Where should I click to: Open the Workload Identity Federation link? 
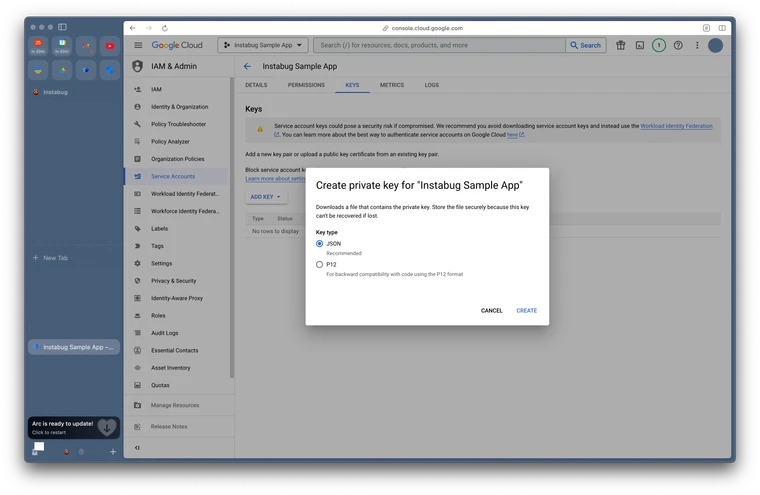[676, 126]
